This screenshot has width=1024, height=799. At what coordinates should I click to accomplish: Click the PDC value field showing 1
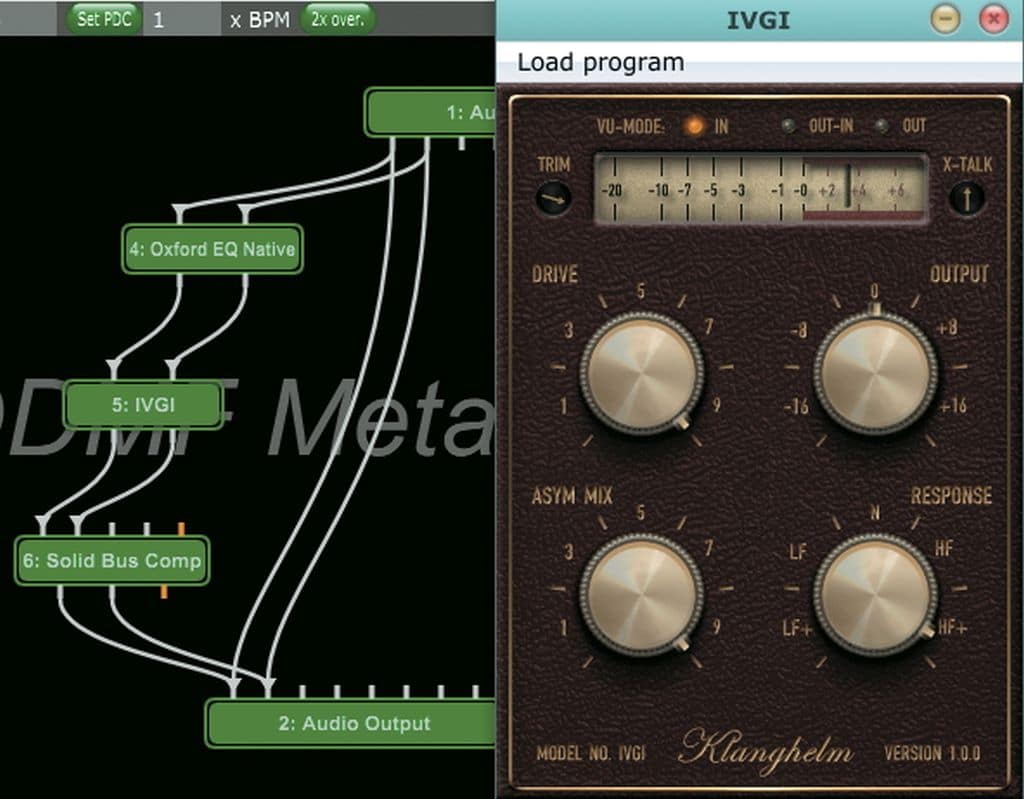(182, 20)
